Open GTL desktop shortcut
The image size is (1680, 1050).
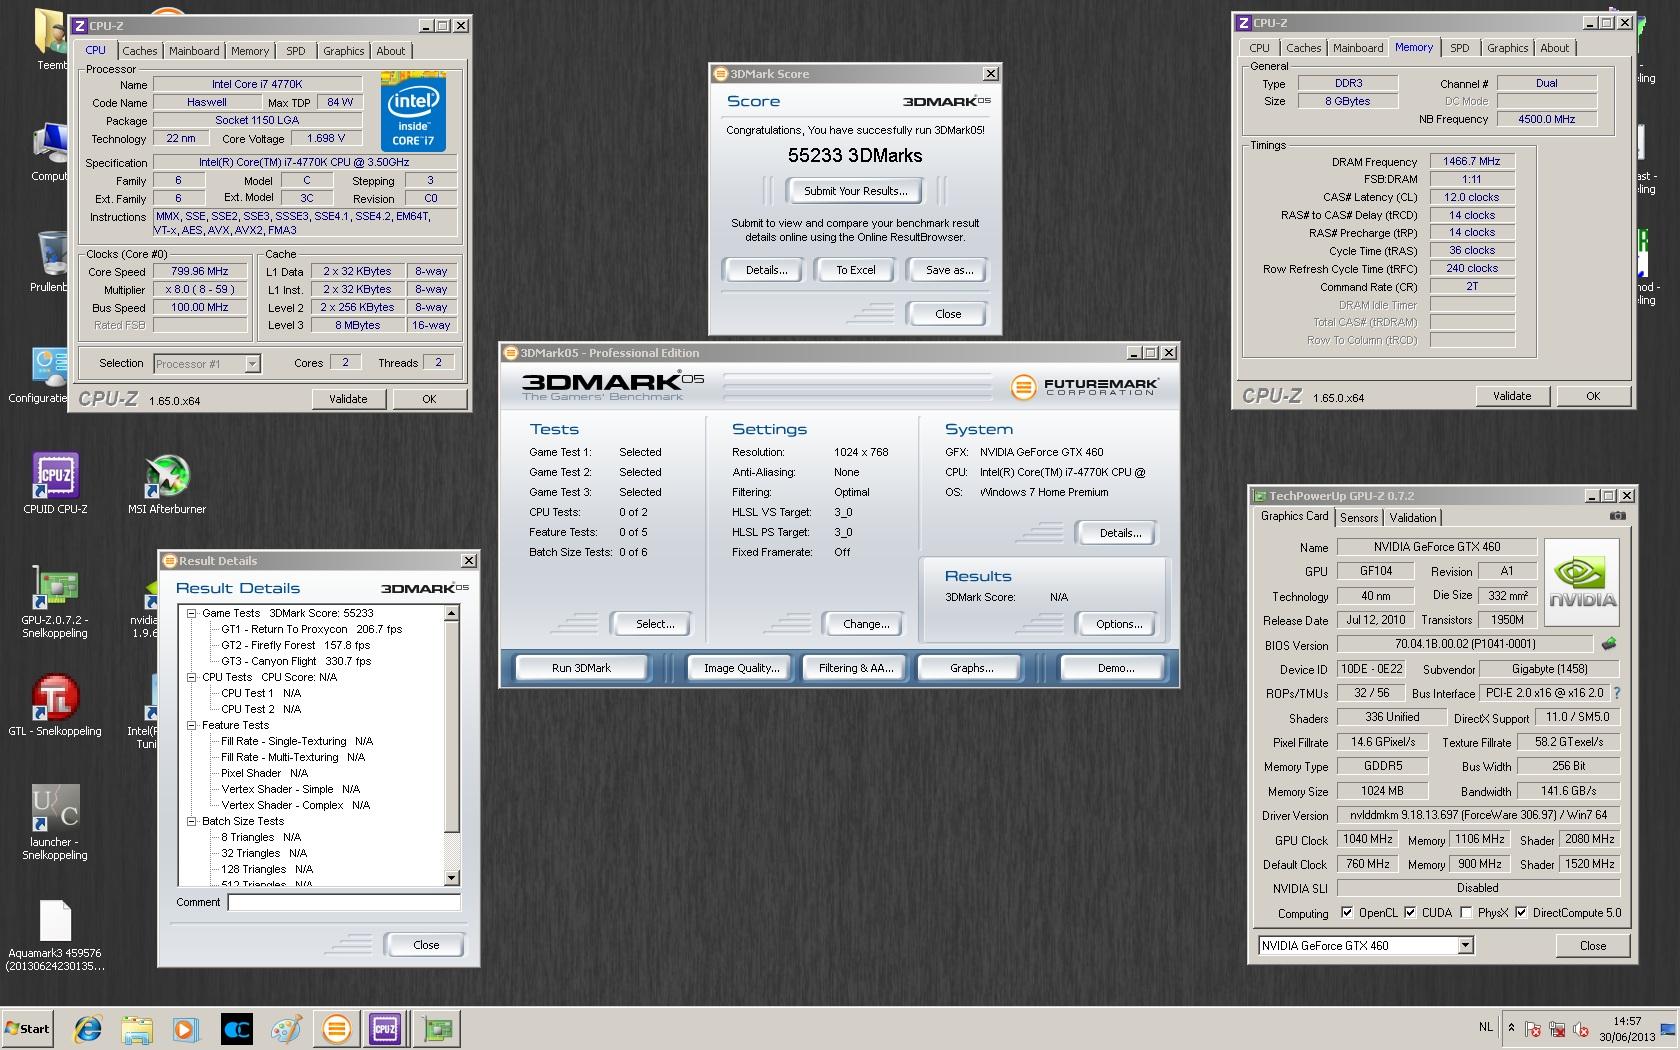coord(55,706)
